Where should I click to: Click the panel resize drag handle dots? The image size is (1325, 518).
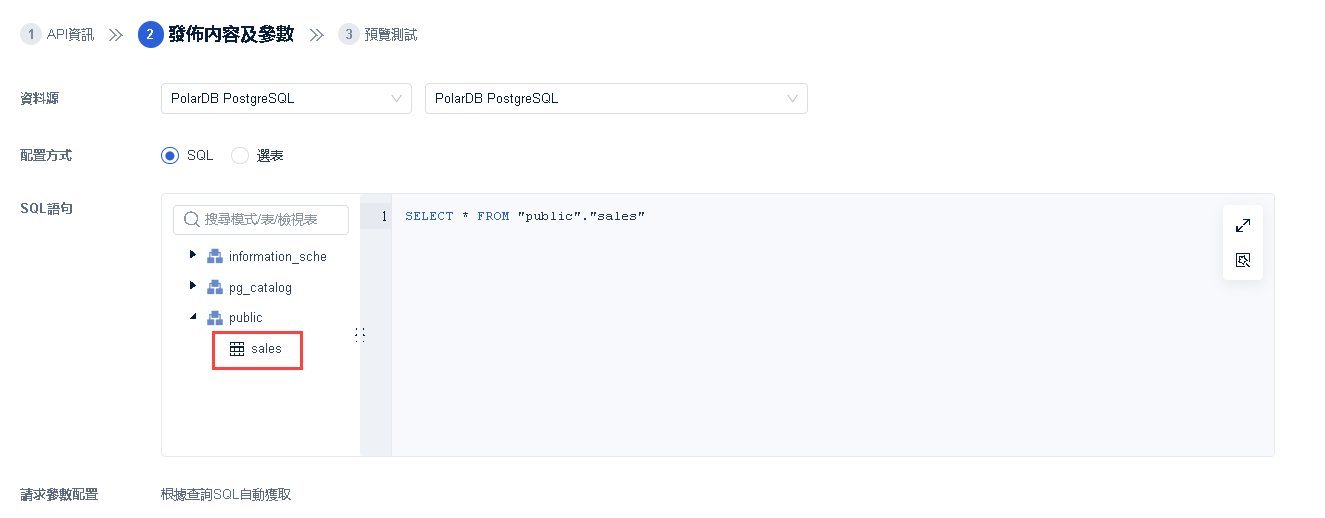coord(360,335)
